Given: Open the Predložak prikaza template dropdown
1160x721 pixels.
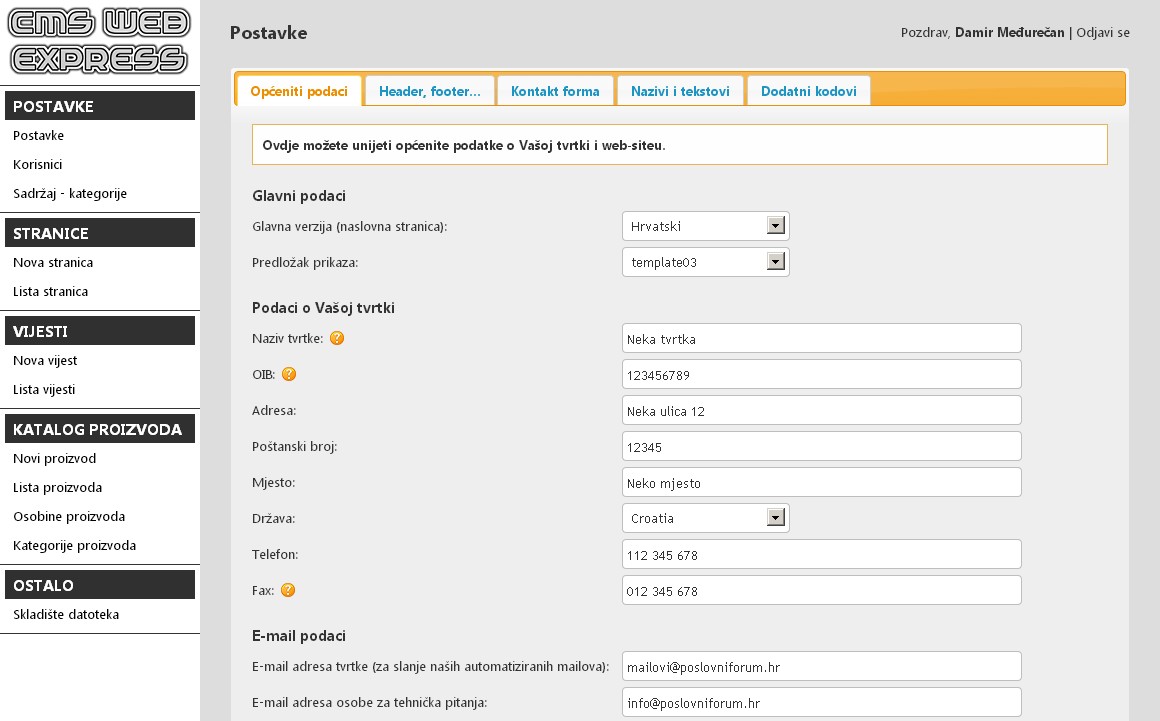Looking at the screenshot, I should tap(774, 261).
